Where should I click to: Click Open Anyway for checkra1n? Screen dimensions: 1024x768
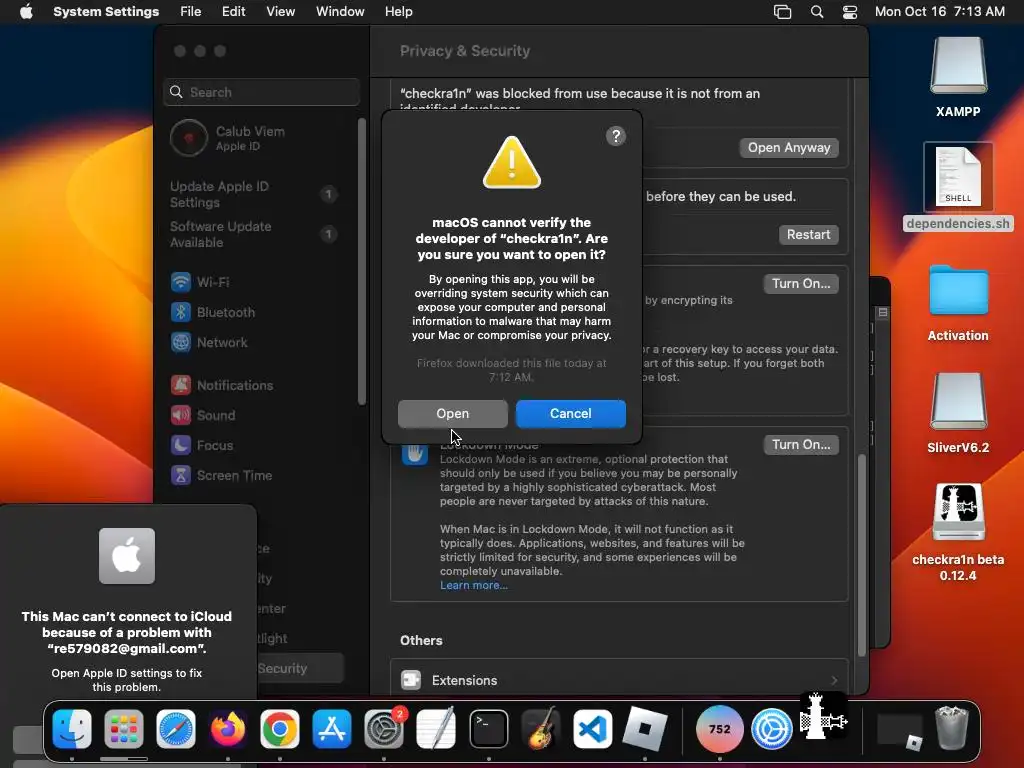click(789, 148)
